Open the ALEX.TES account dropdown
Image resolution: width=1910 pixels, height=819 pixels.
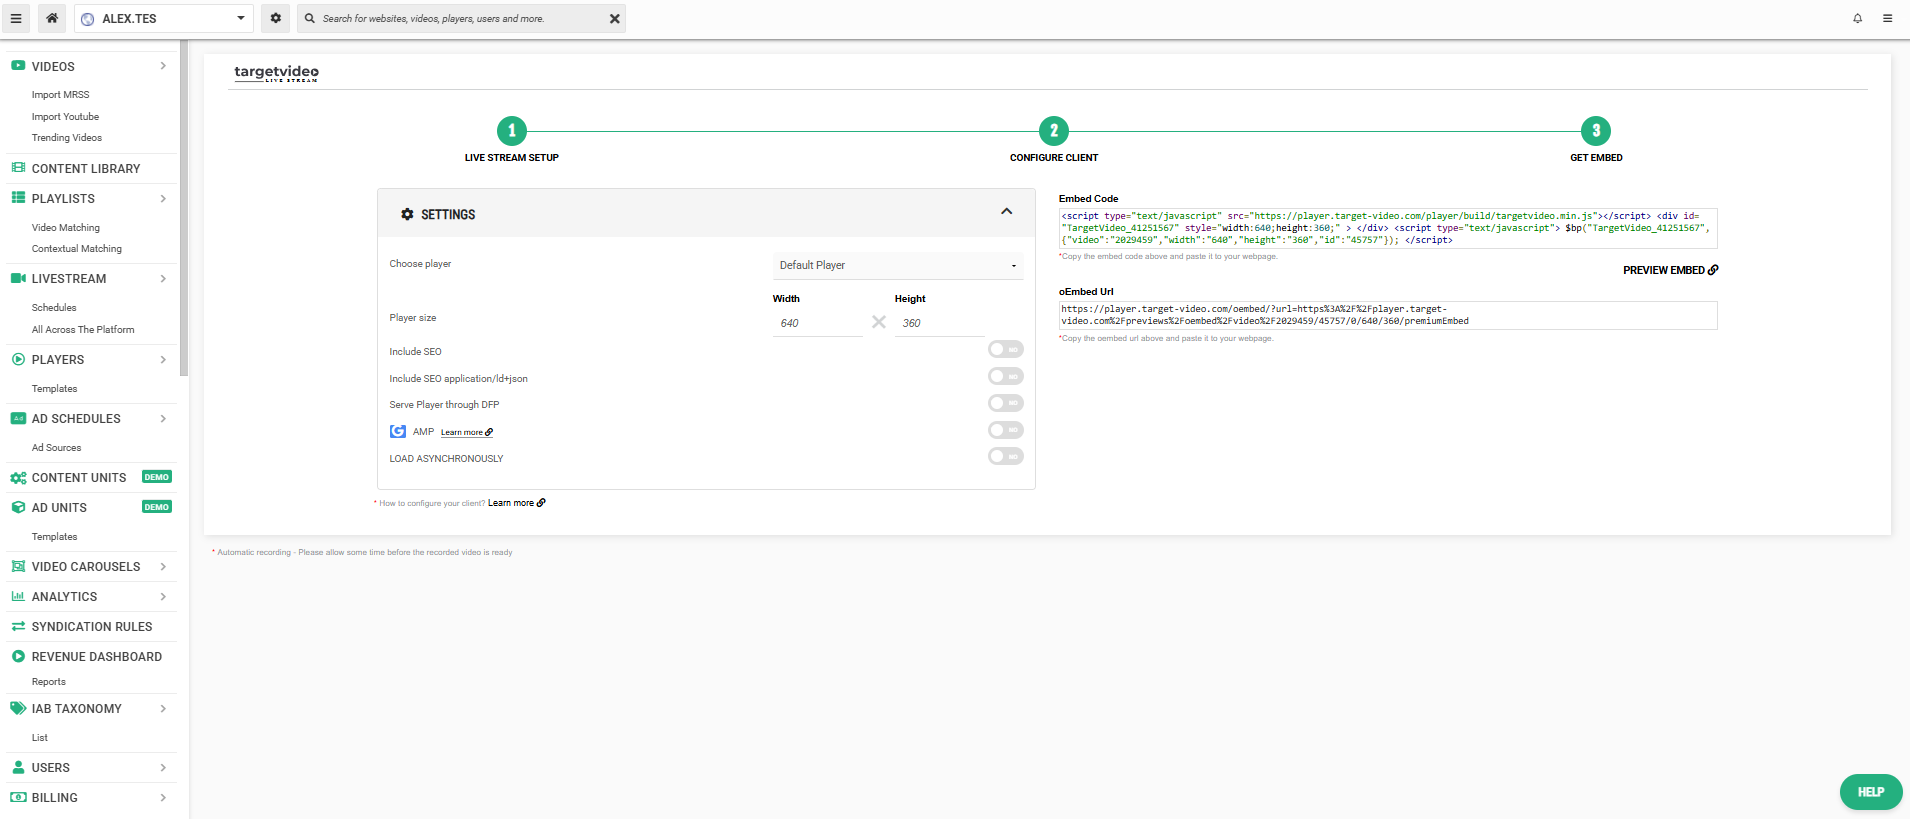coord(164,18)
